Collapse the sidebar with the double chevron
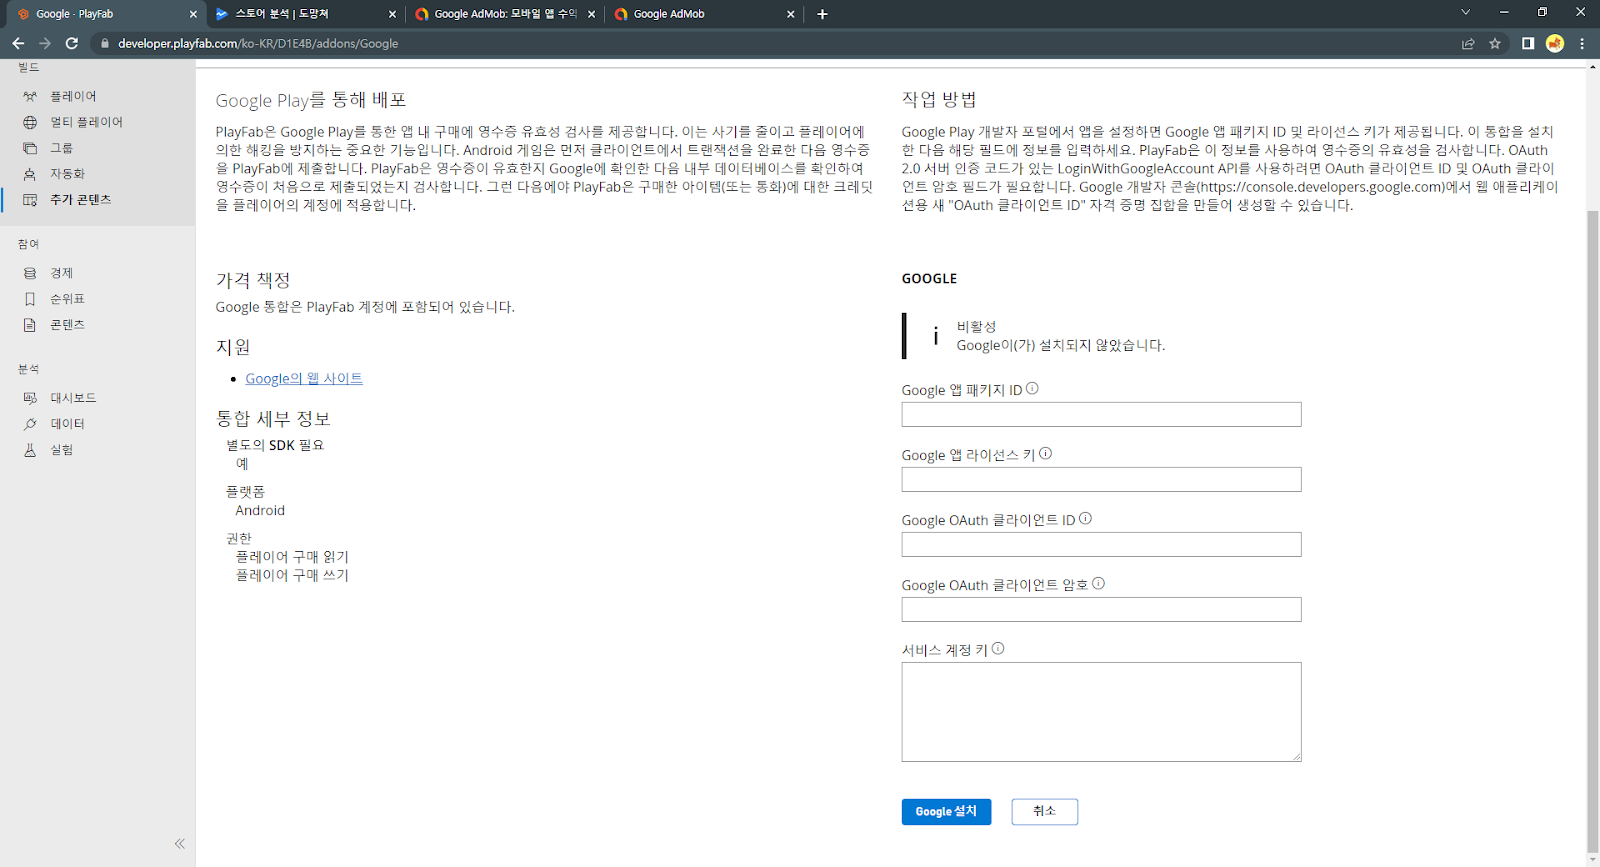The image size is (1600, 867). (180, 844)
